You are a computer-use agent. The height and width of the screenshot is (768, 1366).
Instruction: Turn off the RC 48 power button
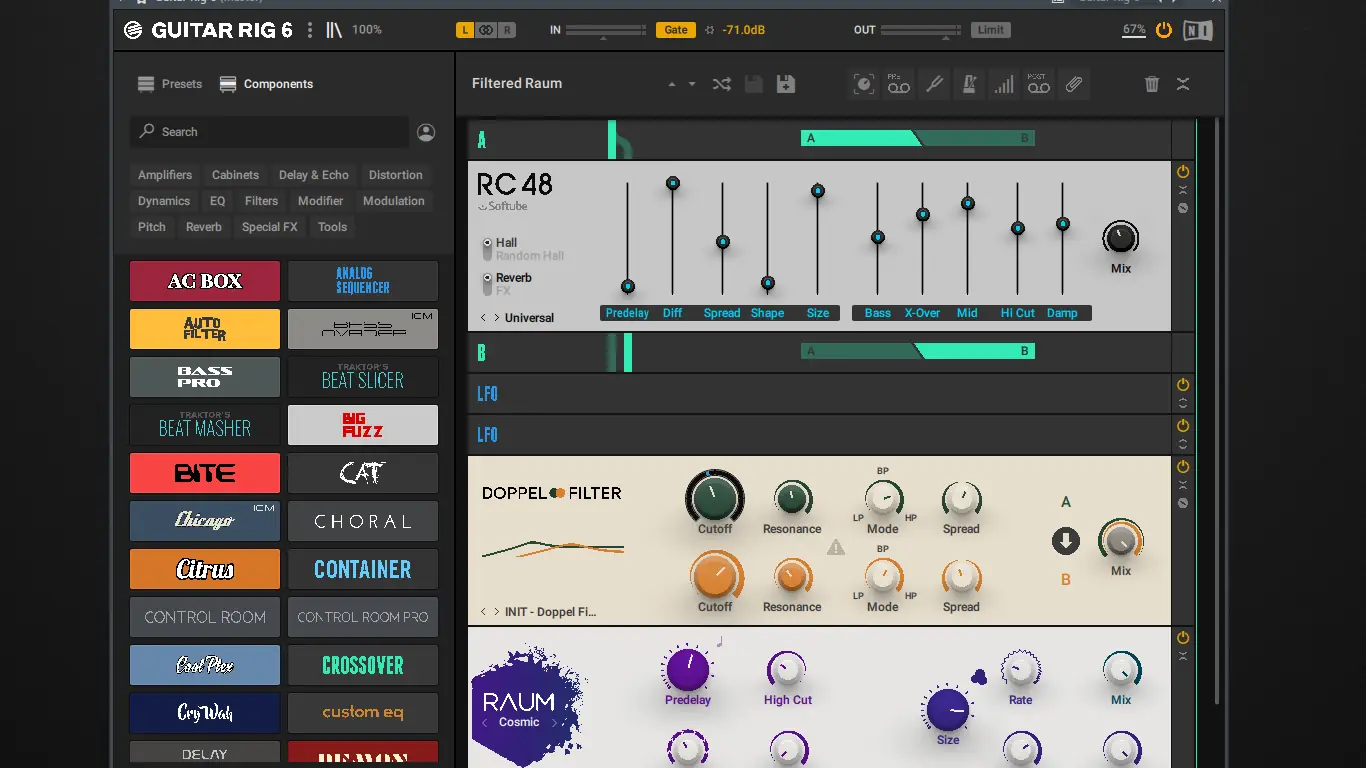point(1183,172)
